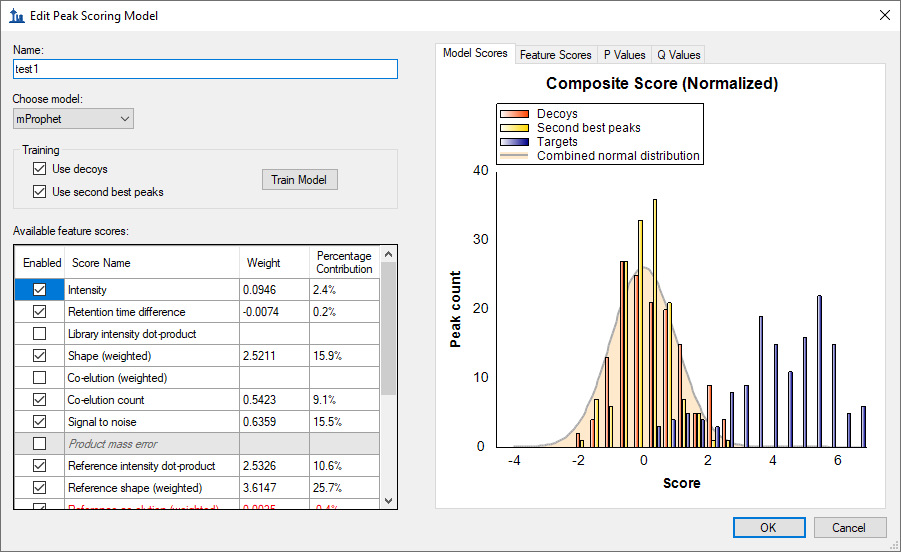
Task: Click the Name field containing test1
Action: click(205, 69)
